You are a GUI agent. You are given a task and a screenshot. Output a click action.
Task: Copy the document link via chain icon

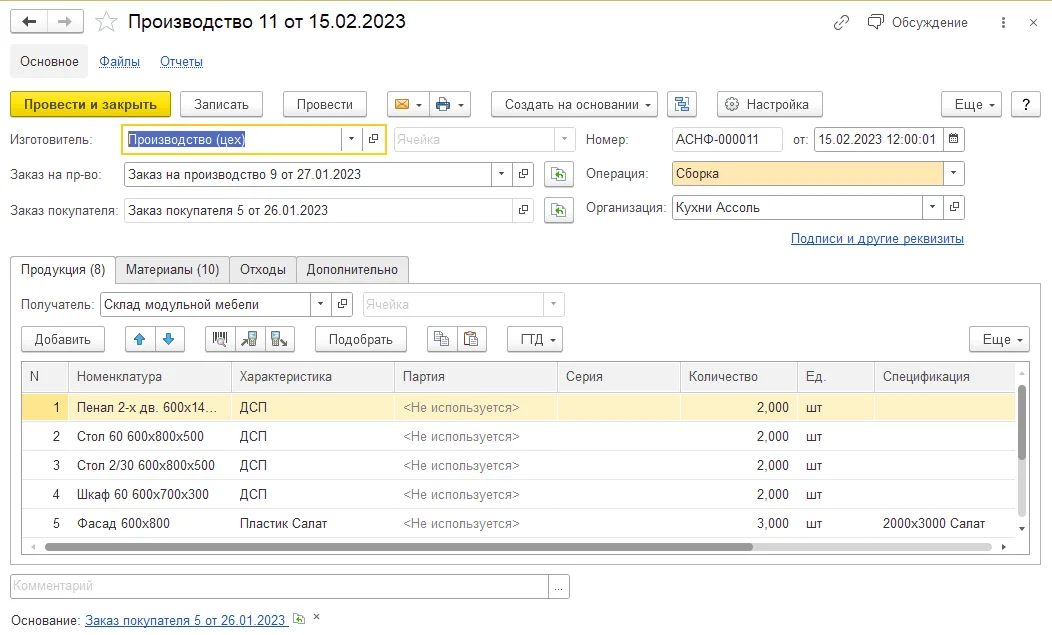point(841,23)
